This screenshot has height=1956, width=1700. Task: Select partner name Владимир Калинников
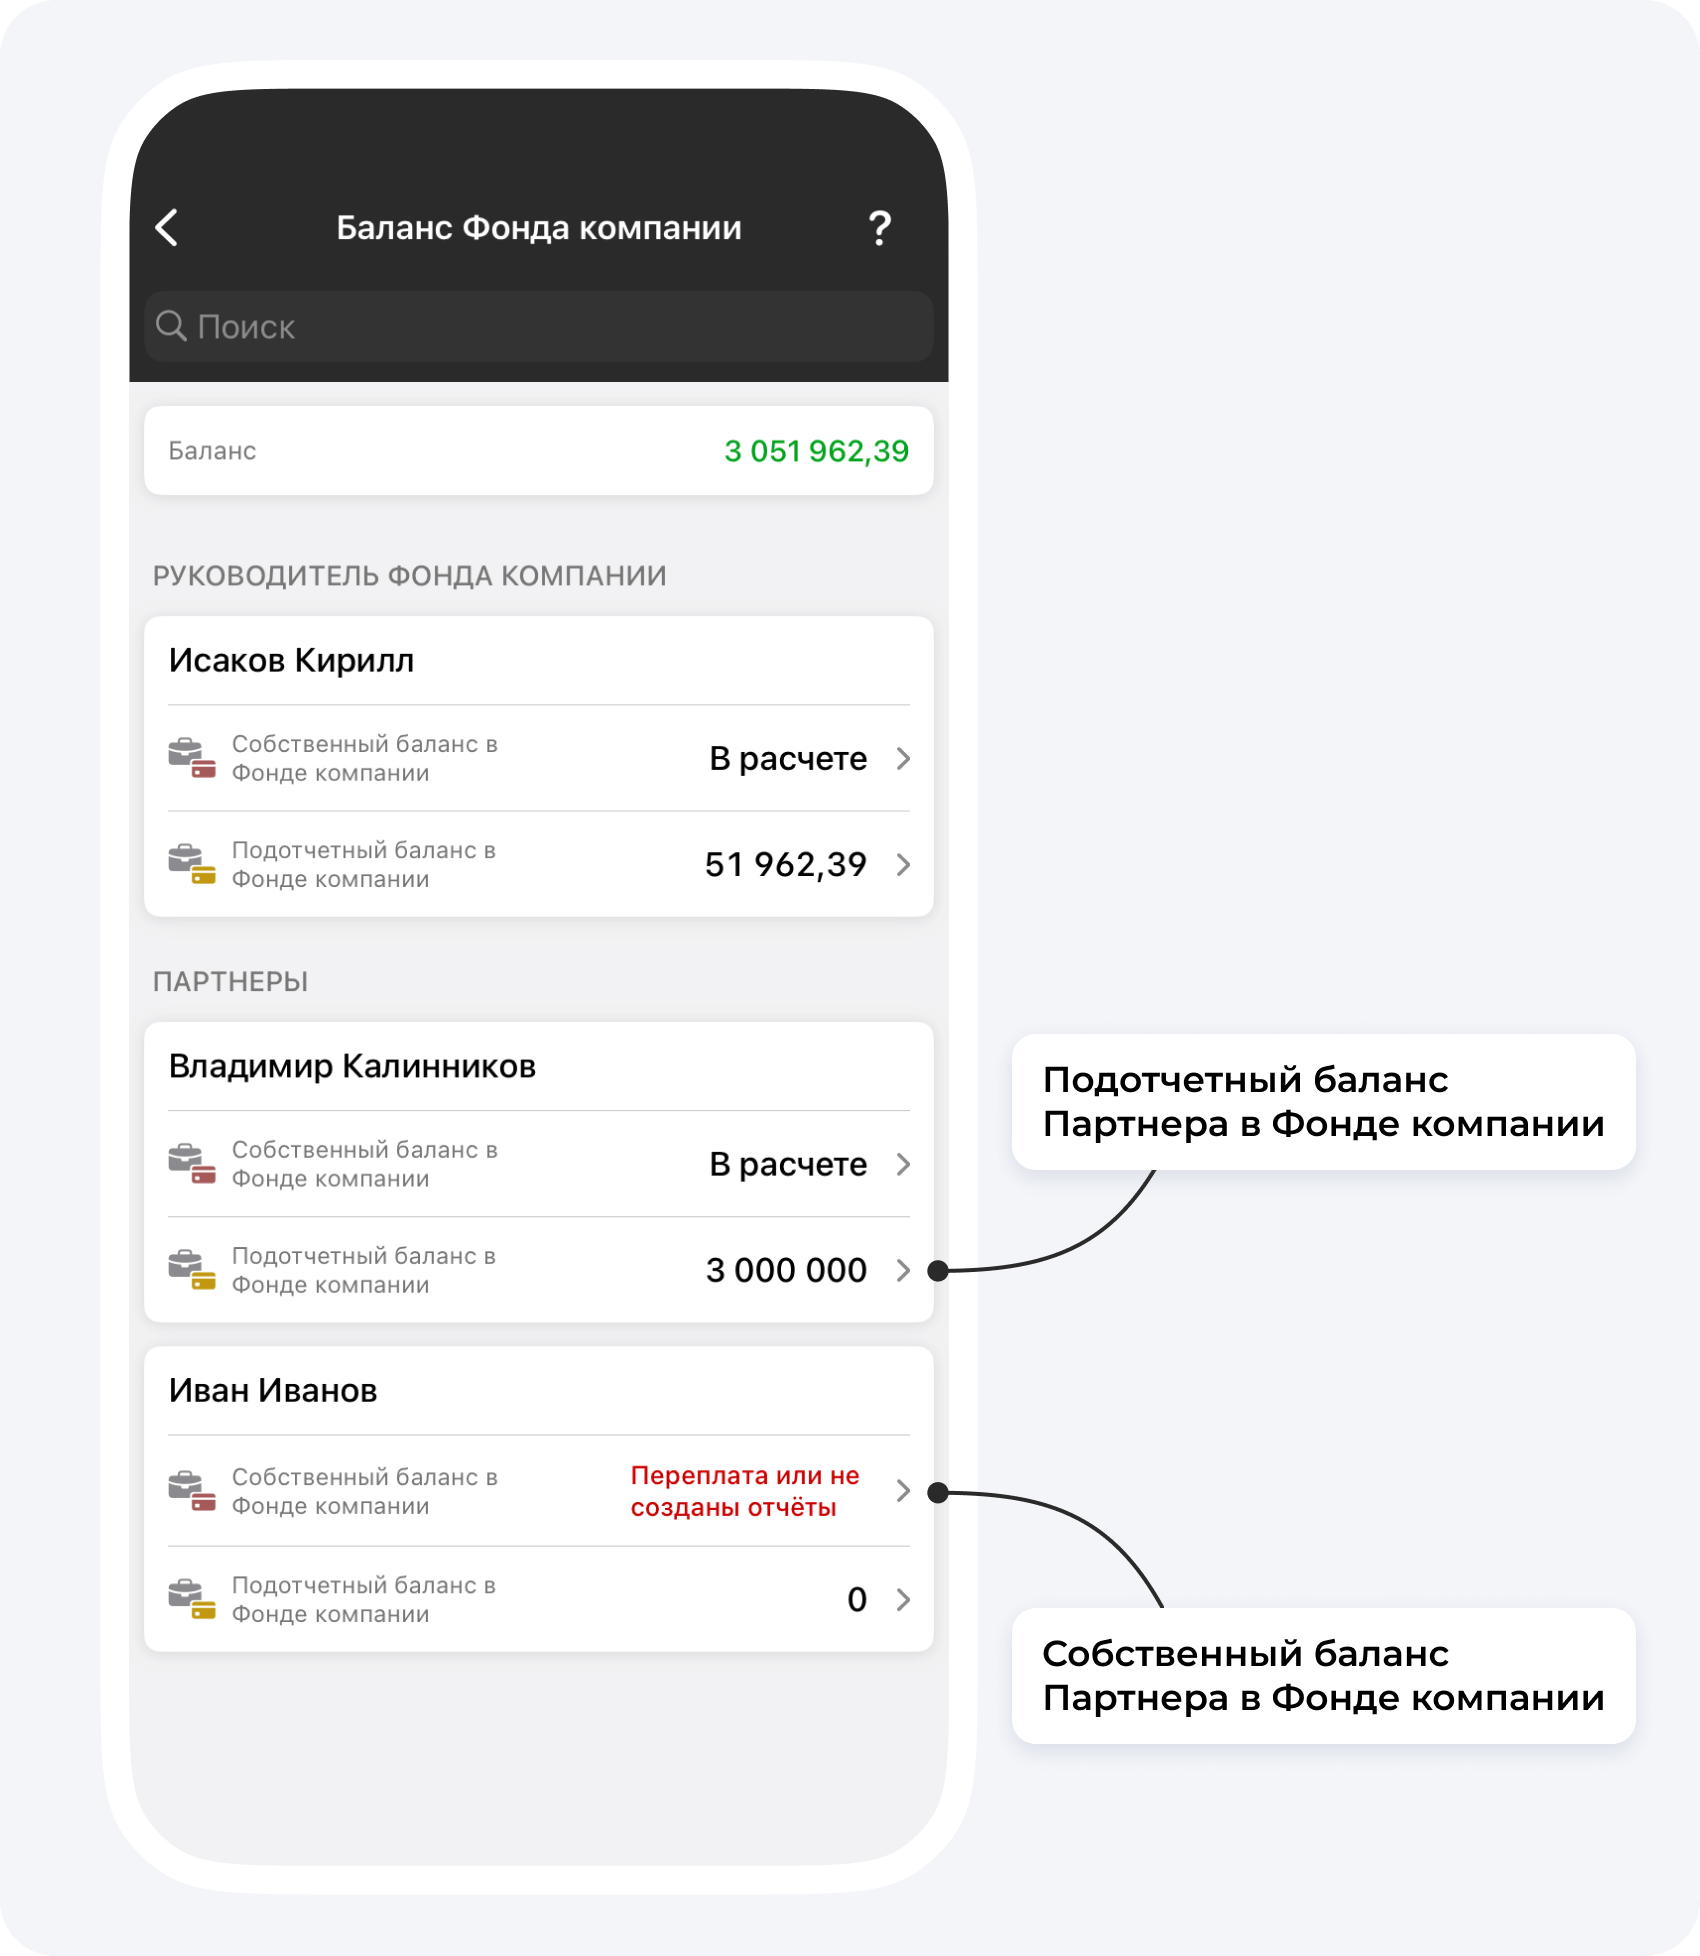[x=352, y=1066]
